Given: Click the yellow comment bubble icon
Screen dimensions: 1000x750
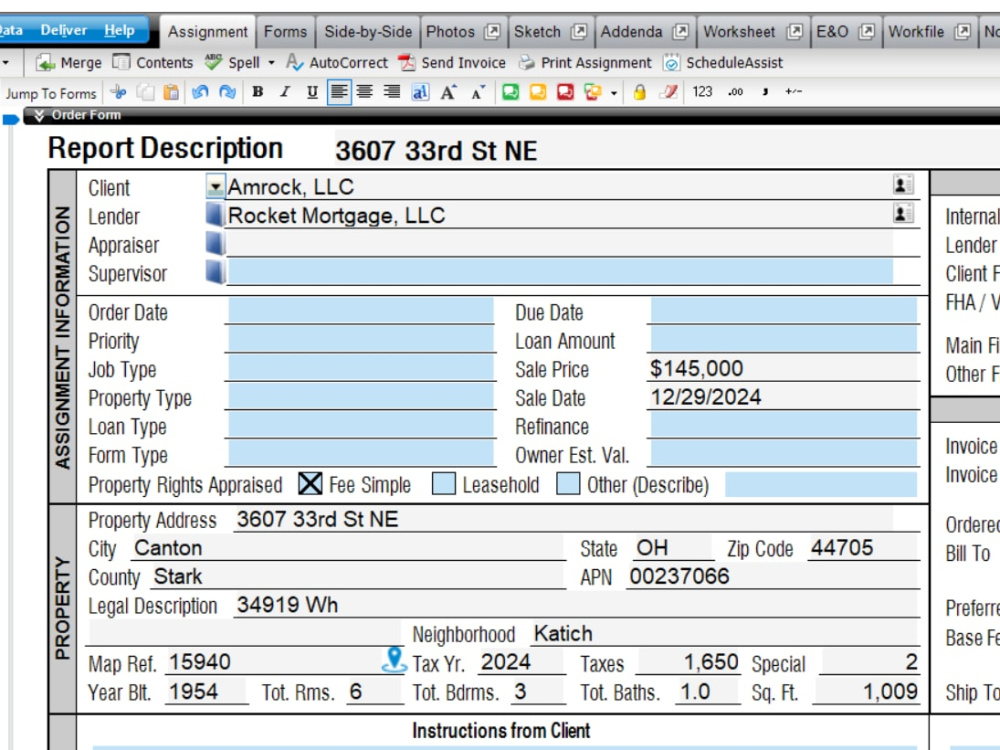Looking at the screenshot, I should (x=538, y=92).
